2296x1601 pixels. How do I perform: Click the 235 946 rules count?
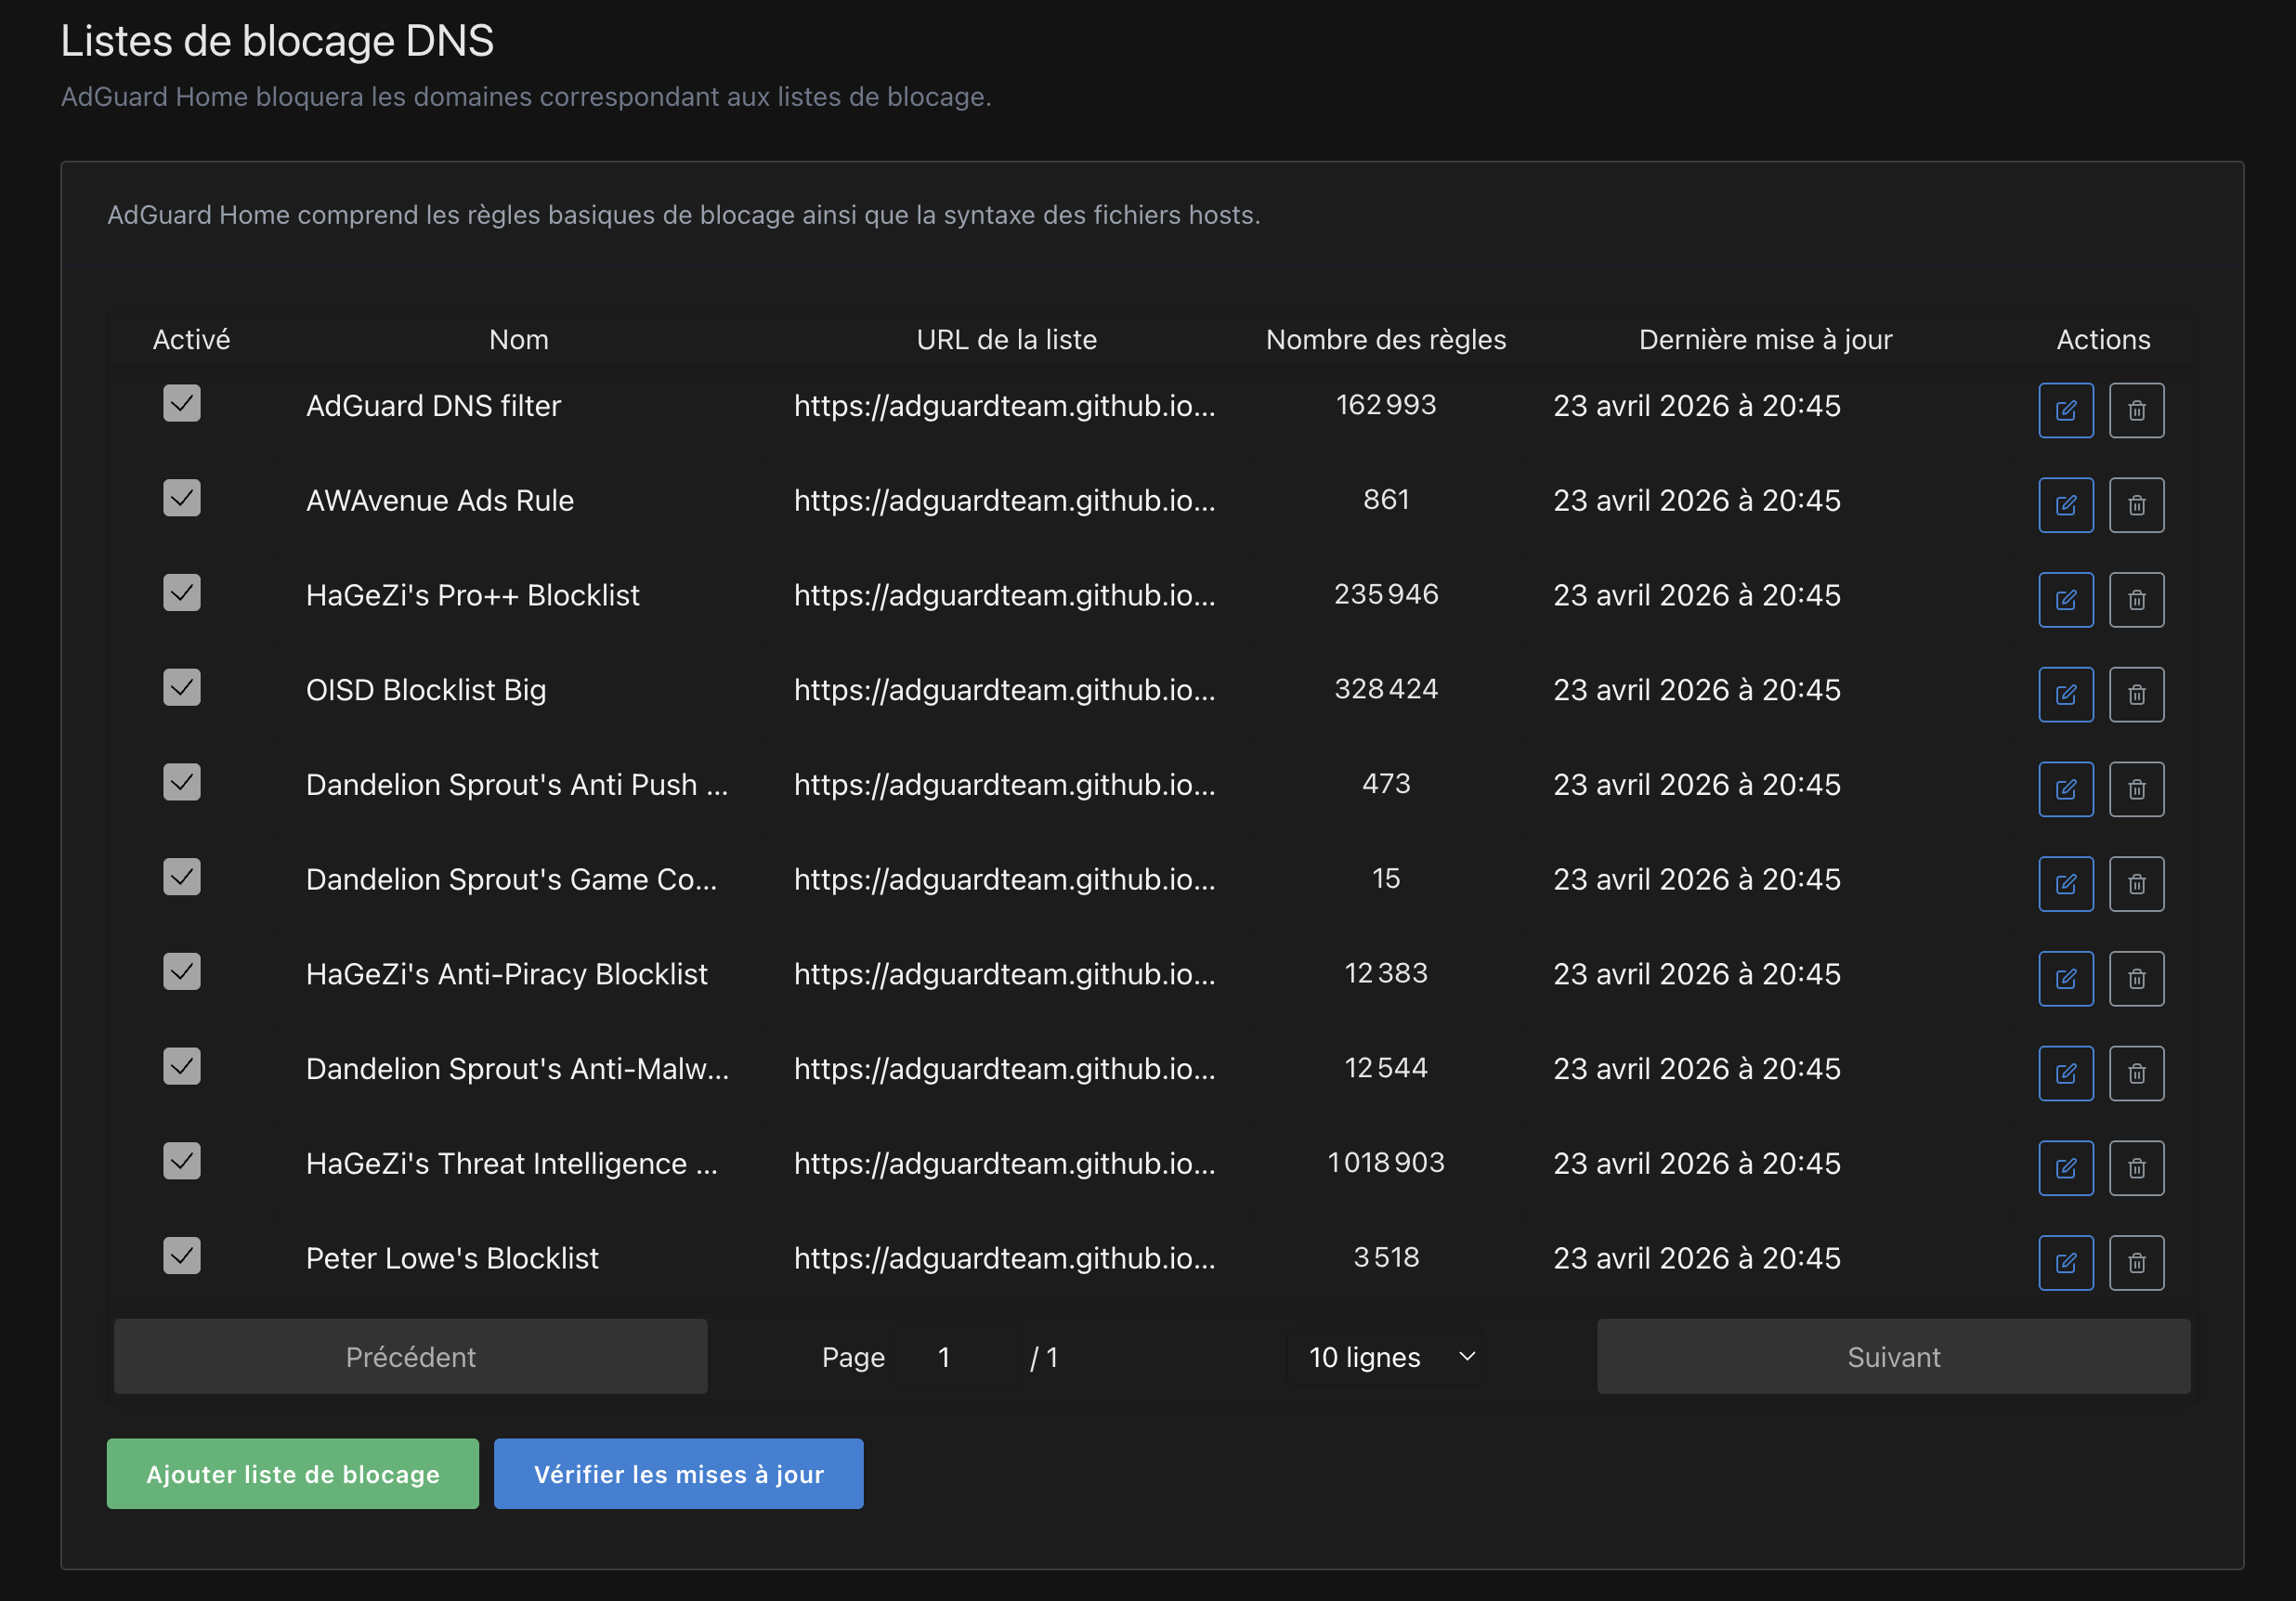point(1386,594)
